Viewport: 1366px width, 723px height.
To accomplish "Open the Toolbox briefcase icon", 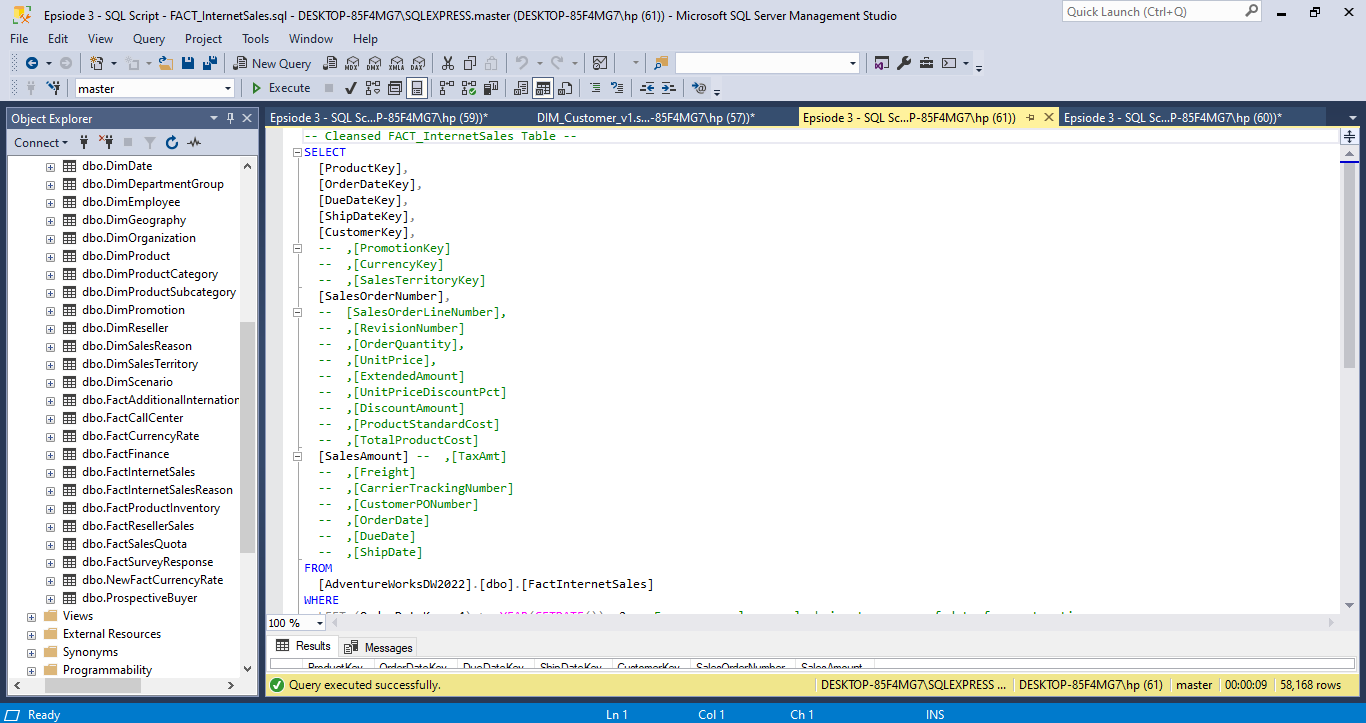I will click(x=926, y=63).
